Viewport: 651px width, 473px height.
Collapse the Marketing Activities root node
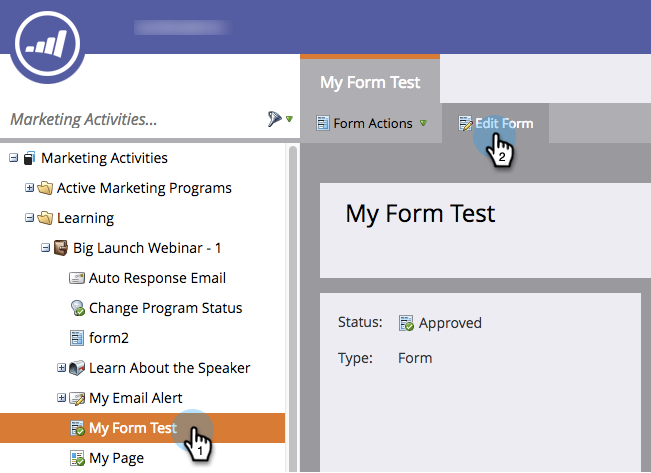(x=14, y=158)
